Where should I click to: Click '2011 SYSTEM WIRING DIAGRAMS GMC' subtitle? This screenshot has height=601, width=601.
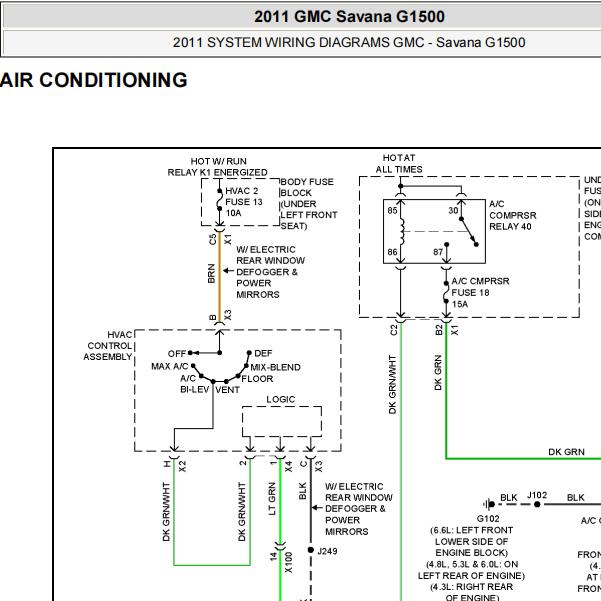pyautogui.click(x=298, y=42)
